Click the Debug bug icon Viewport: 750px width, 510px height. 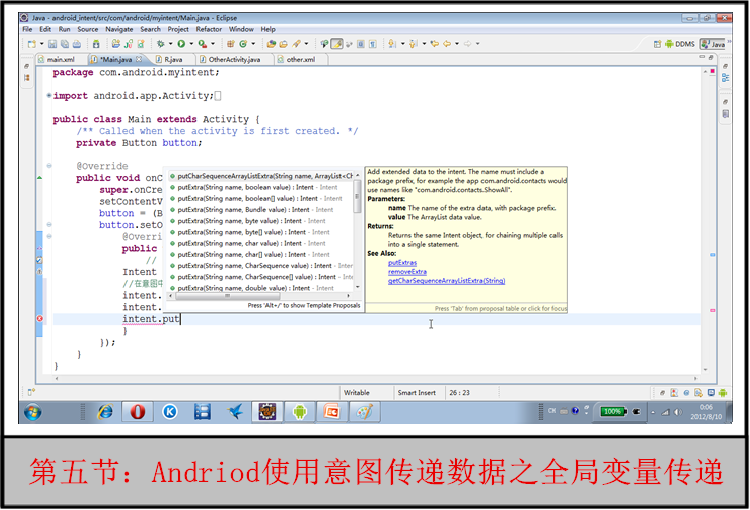161,44
